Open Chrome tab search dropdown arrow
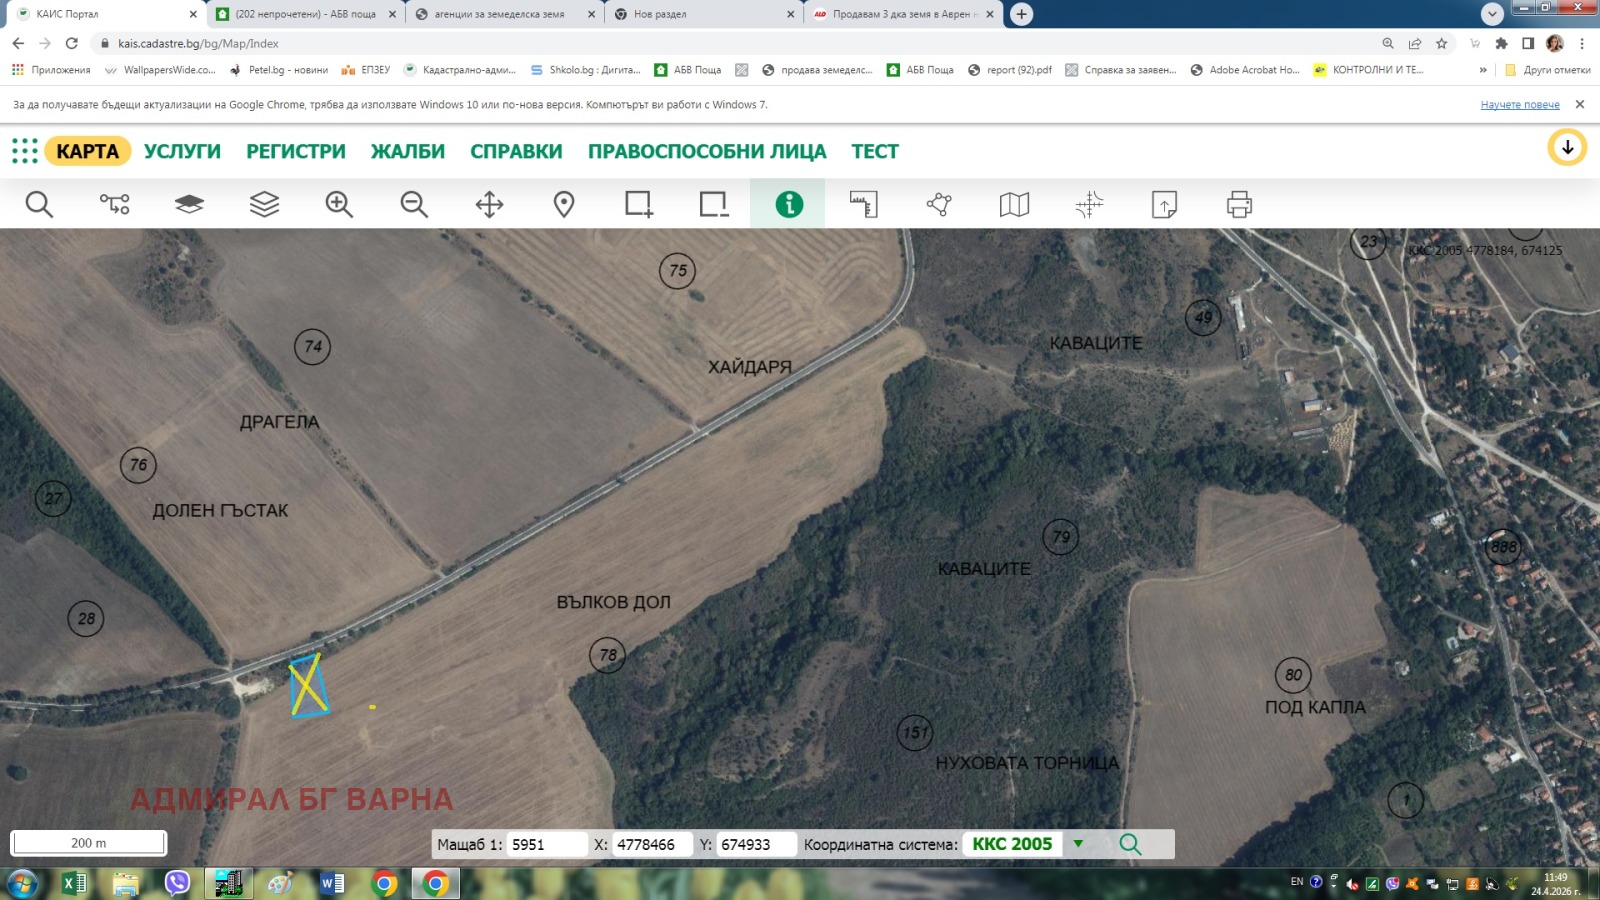The height and width of the screenshot is (900, 1600). point(1492,14)
